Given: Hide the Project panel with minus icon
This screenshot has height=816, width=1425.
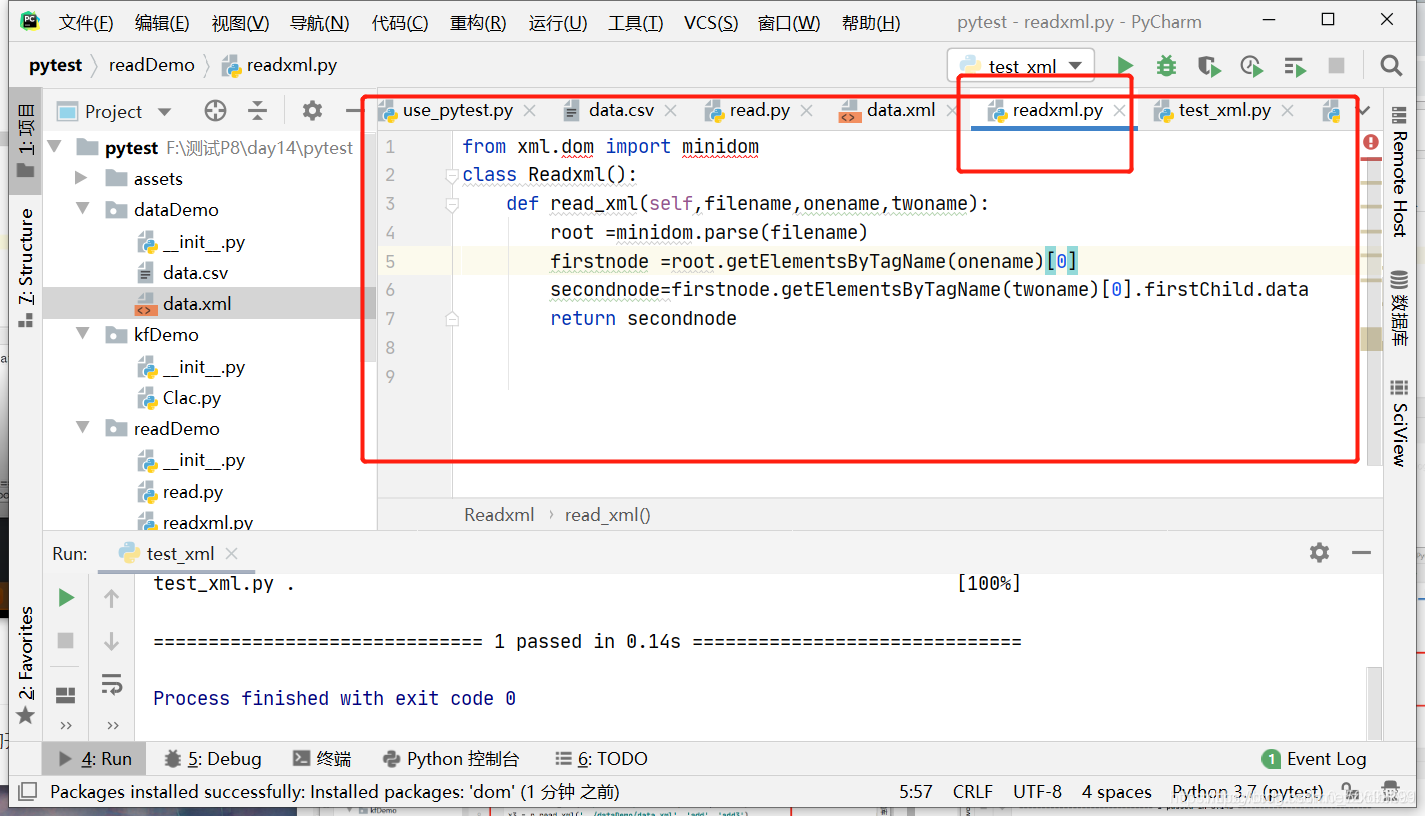Looking at the screenshot, I should click(352, 111).
